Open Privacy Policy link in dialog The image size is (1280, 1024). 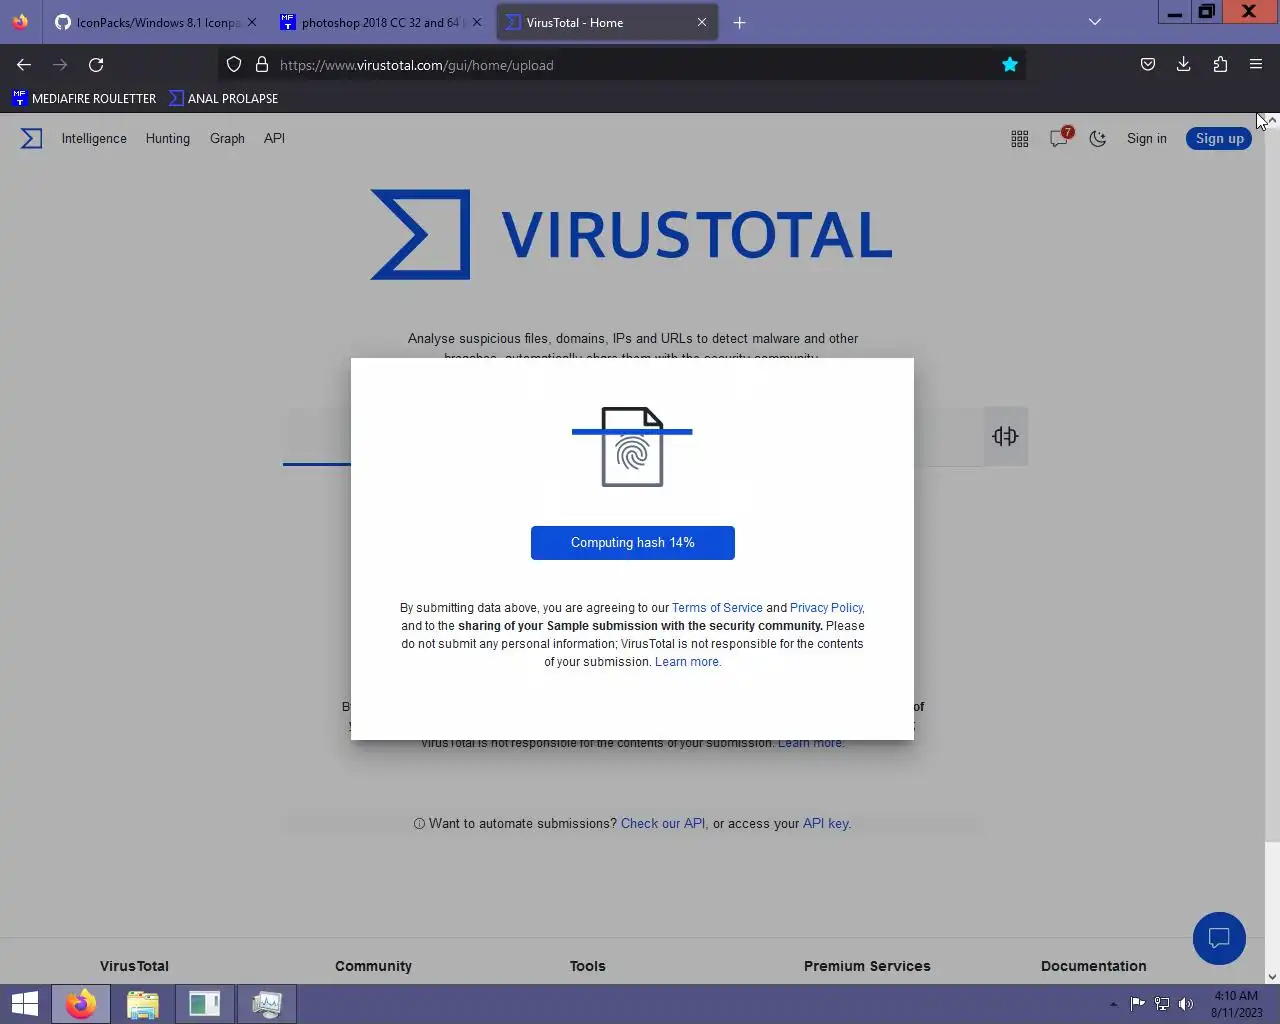click(x=826, y=608)
